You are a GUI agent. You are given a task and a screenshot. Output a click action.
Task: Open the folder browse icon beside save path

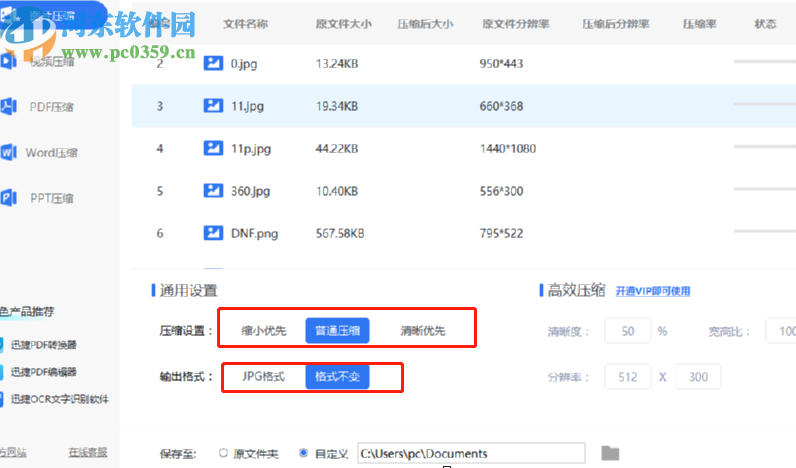pyautogui.click(x=610, y=453)
